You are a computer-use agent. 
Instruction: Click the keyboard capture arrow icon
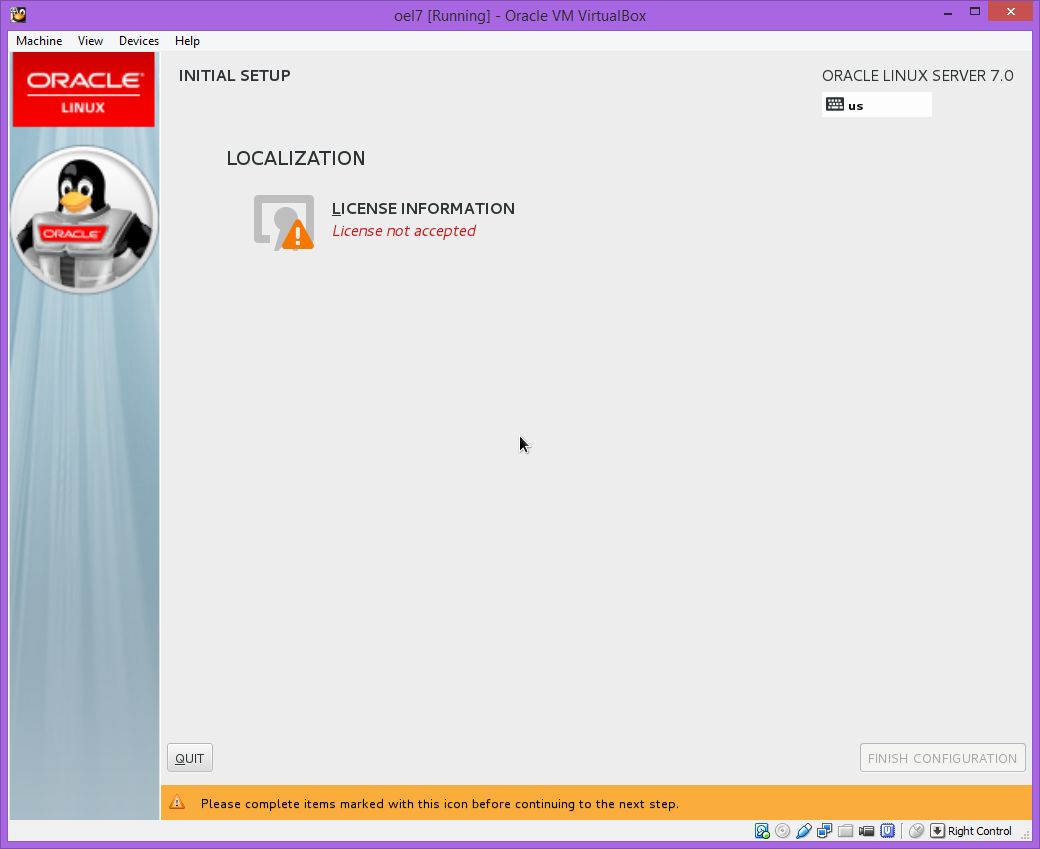(x=937, y=831)
